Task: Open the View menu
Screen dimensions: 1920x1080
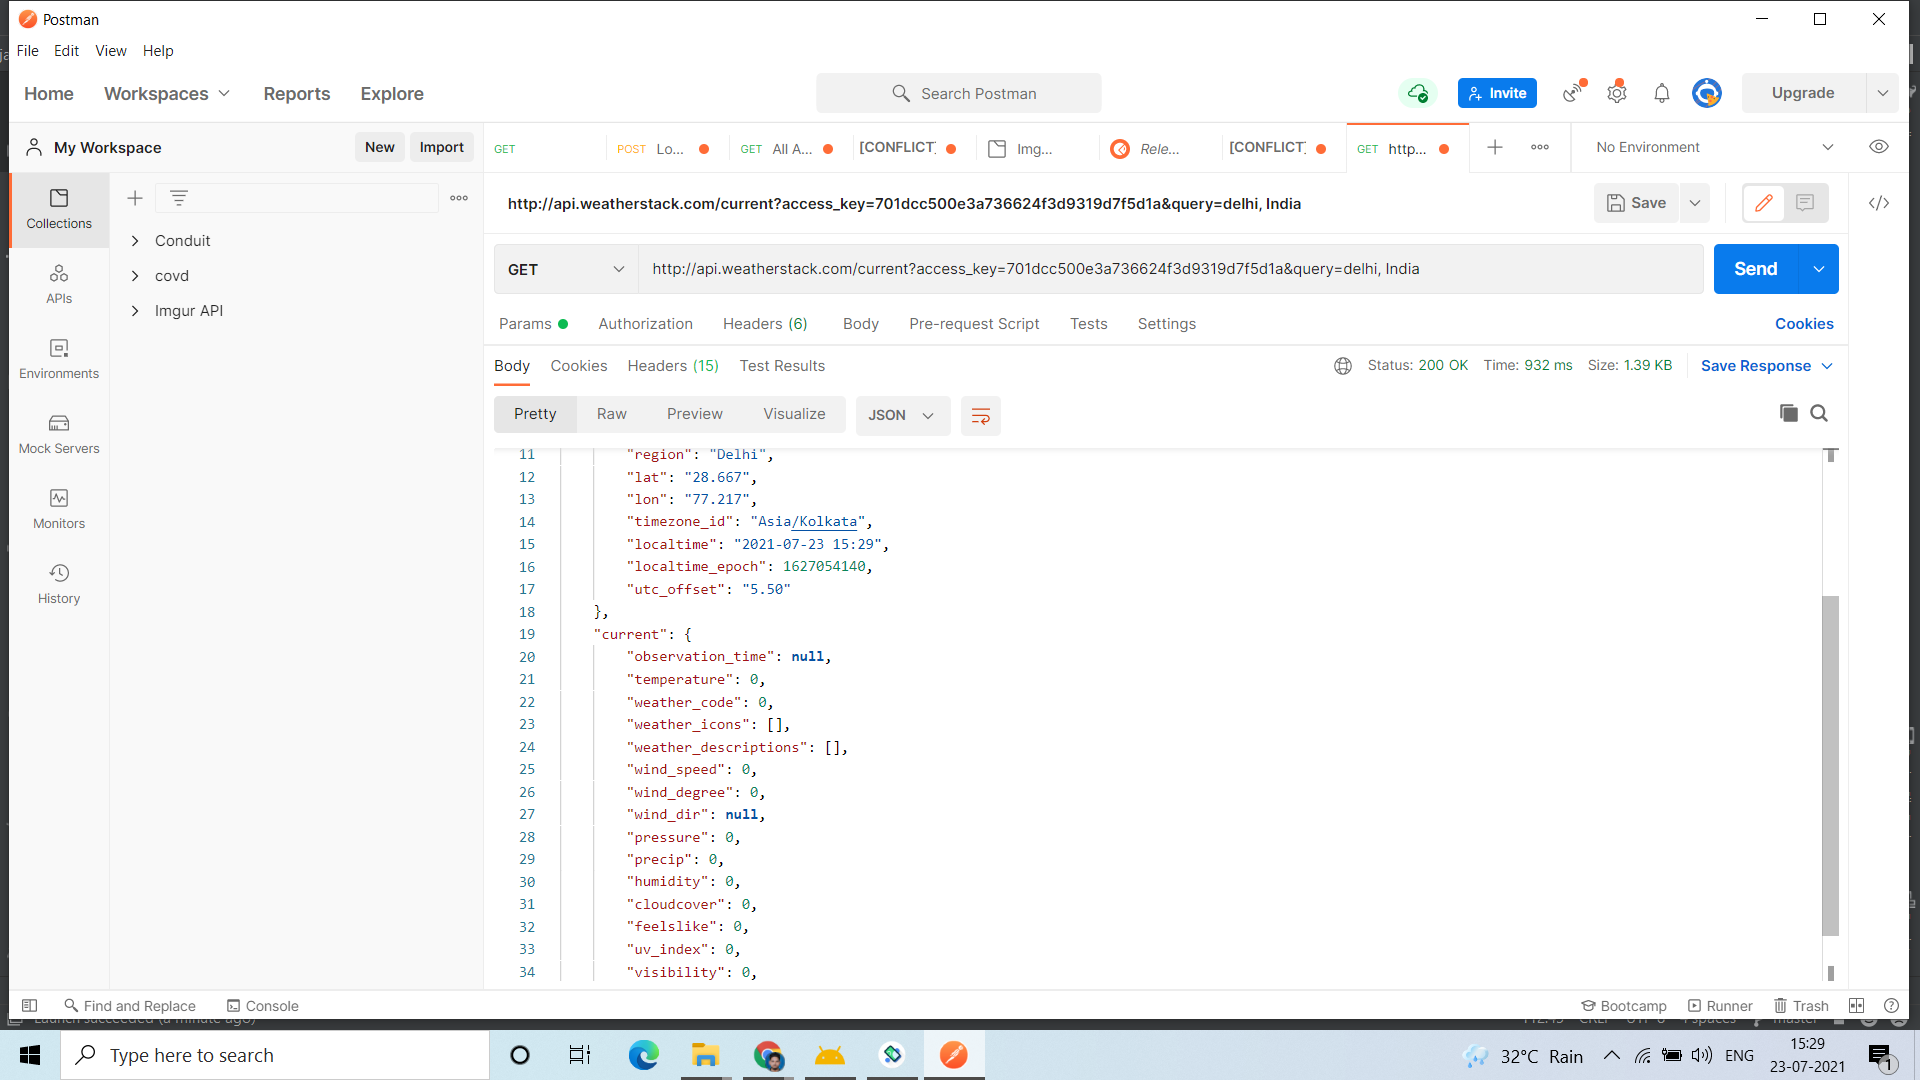Action: click(x=110, y=51)
